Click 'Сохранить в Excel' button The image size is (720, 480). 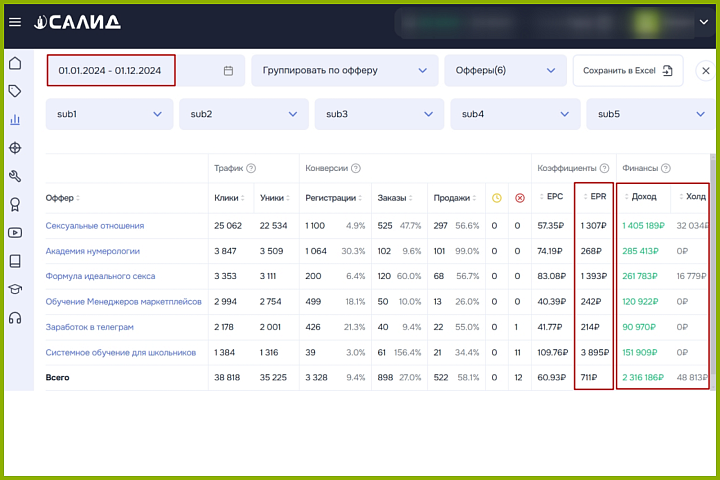(627, 71)
